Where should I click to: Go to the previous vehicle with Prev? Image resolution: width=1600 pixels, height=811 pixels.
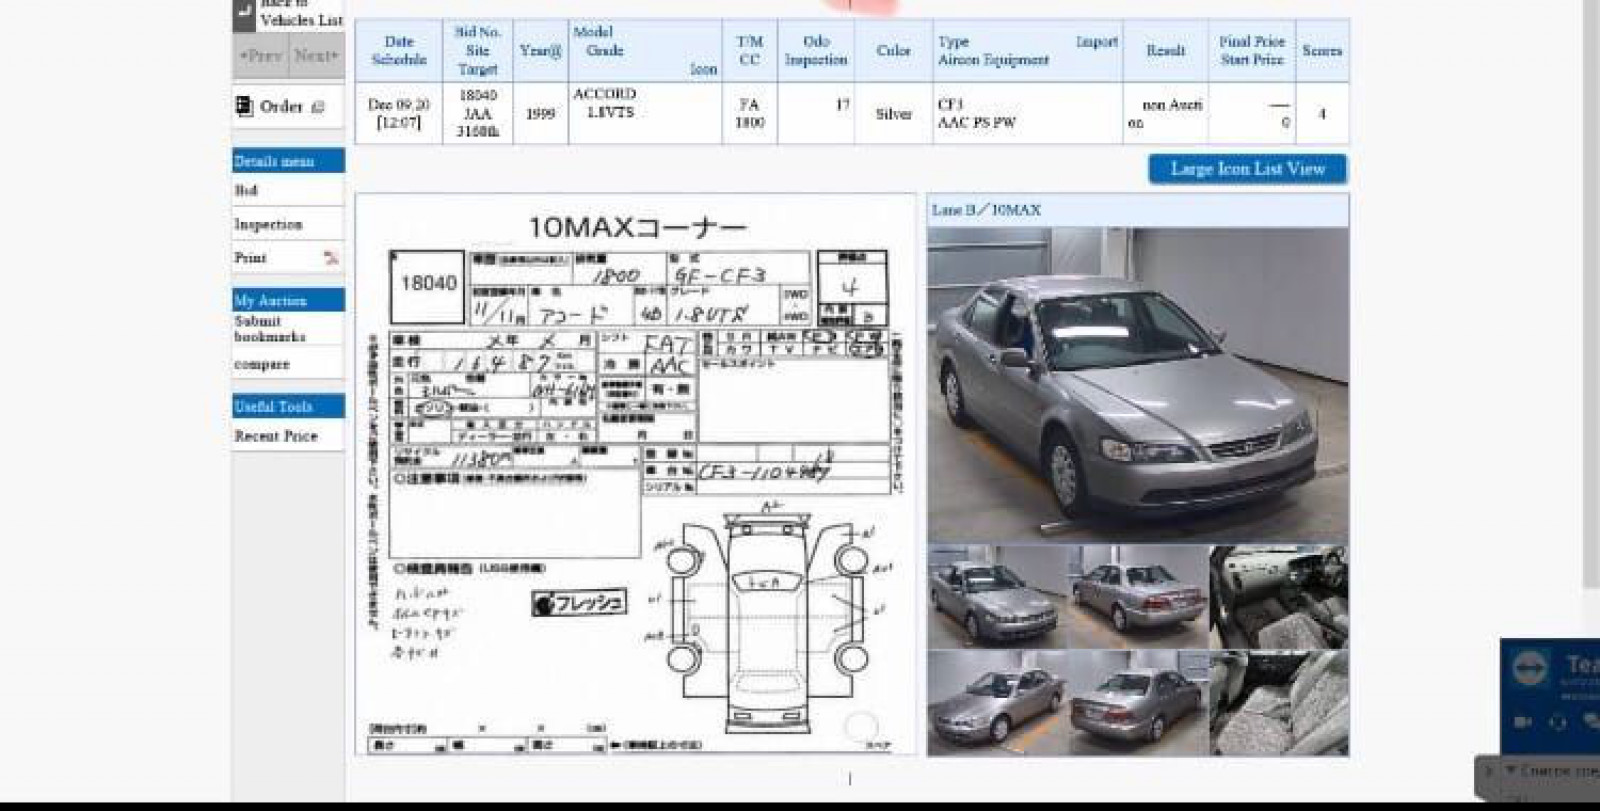pos(261,56)
